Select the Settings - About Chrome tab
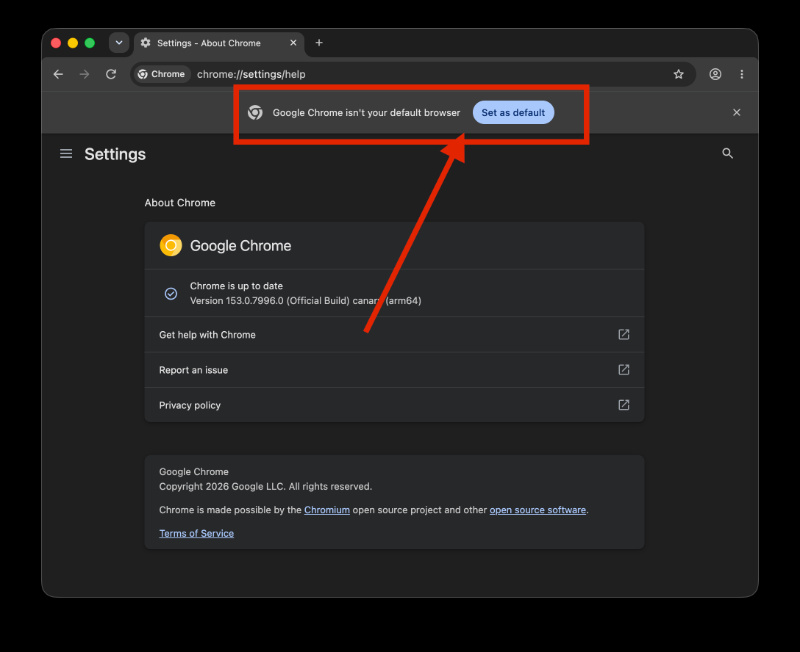Image resolution: width=800 pixels, height=652 pixels. [219, 43]
